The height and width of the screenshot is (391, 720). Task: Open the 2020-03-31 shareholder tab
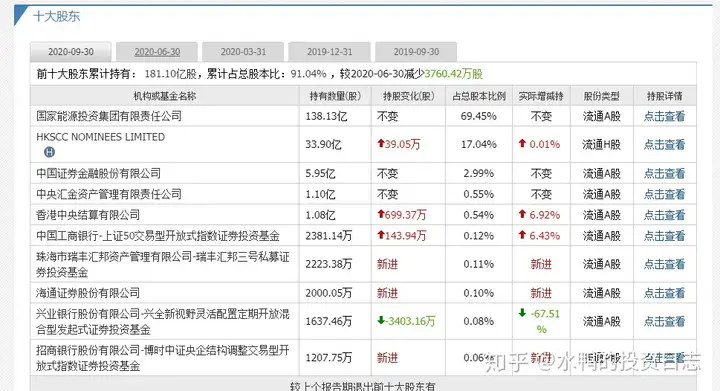[x=243, y=52]
